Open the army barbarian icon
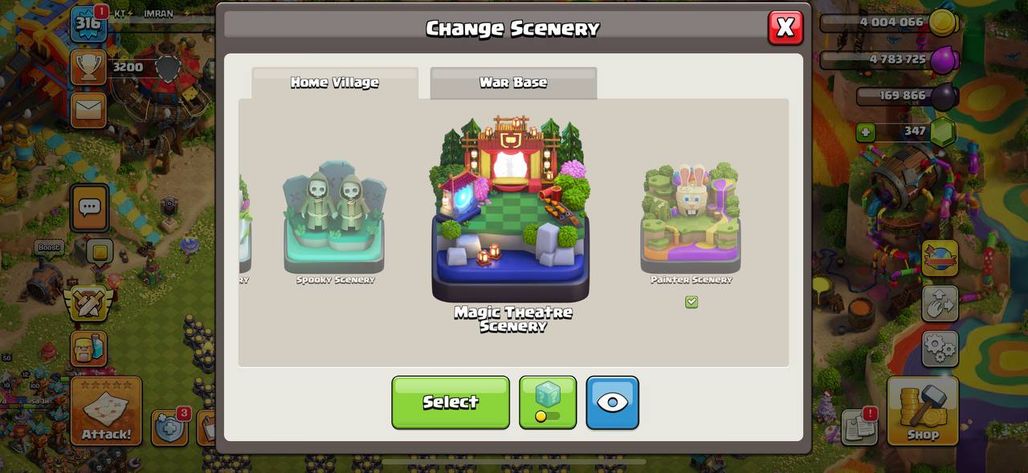Viewport: 1028px width, 473px height. click(89, 348)
